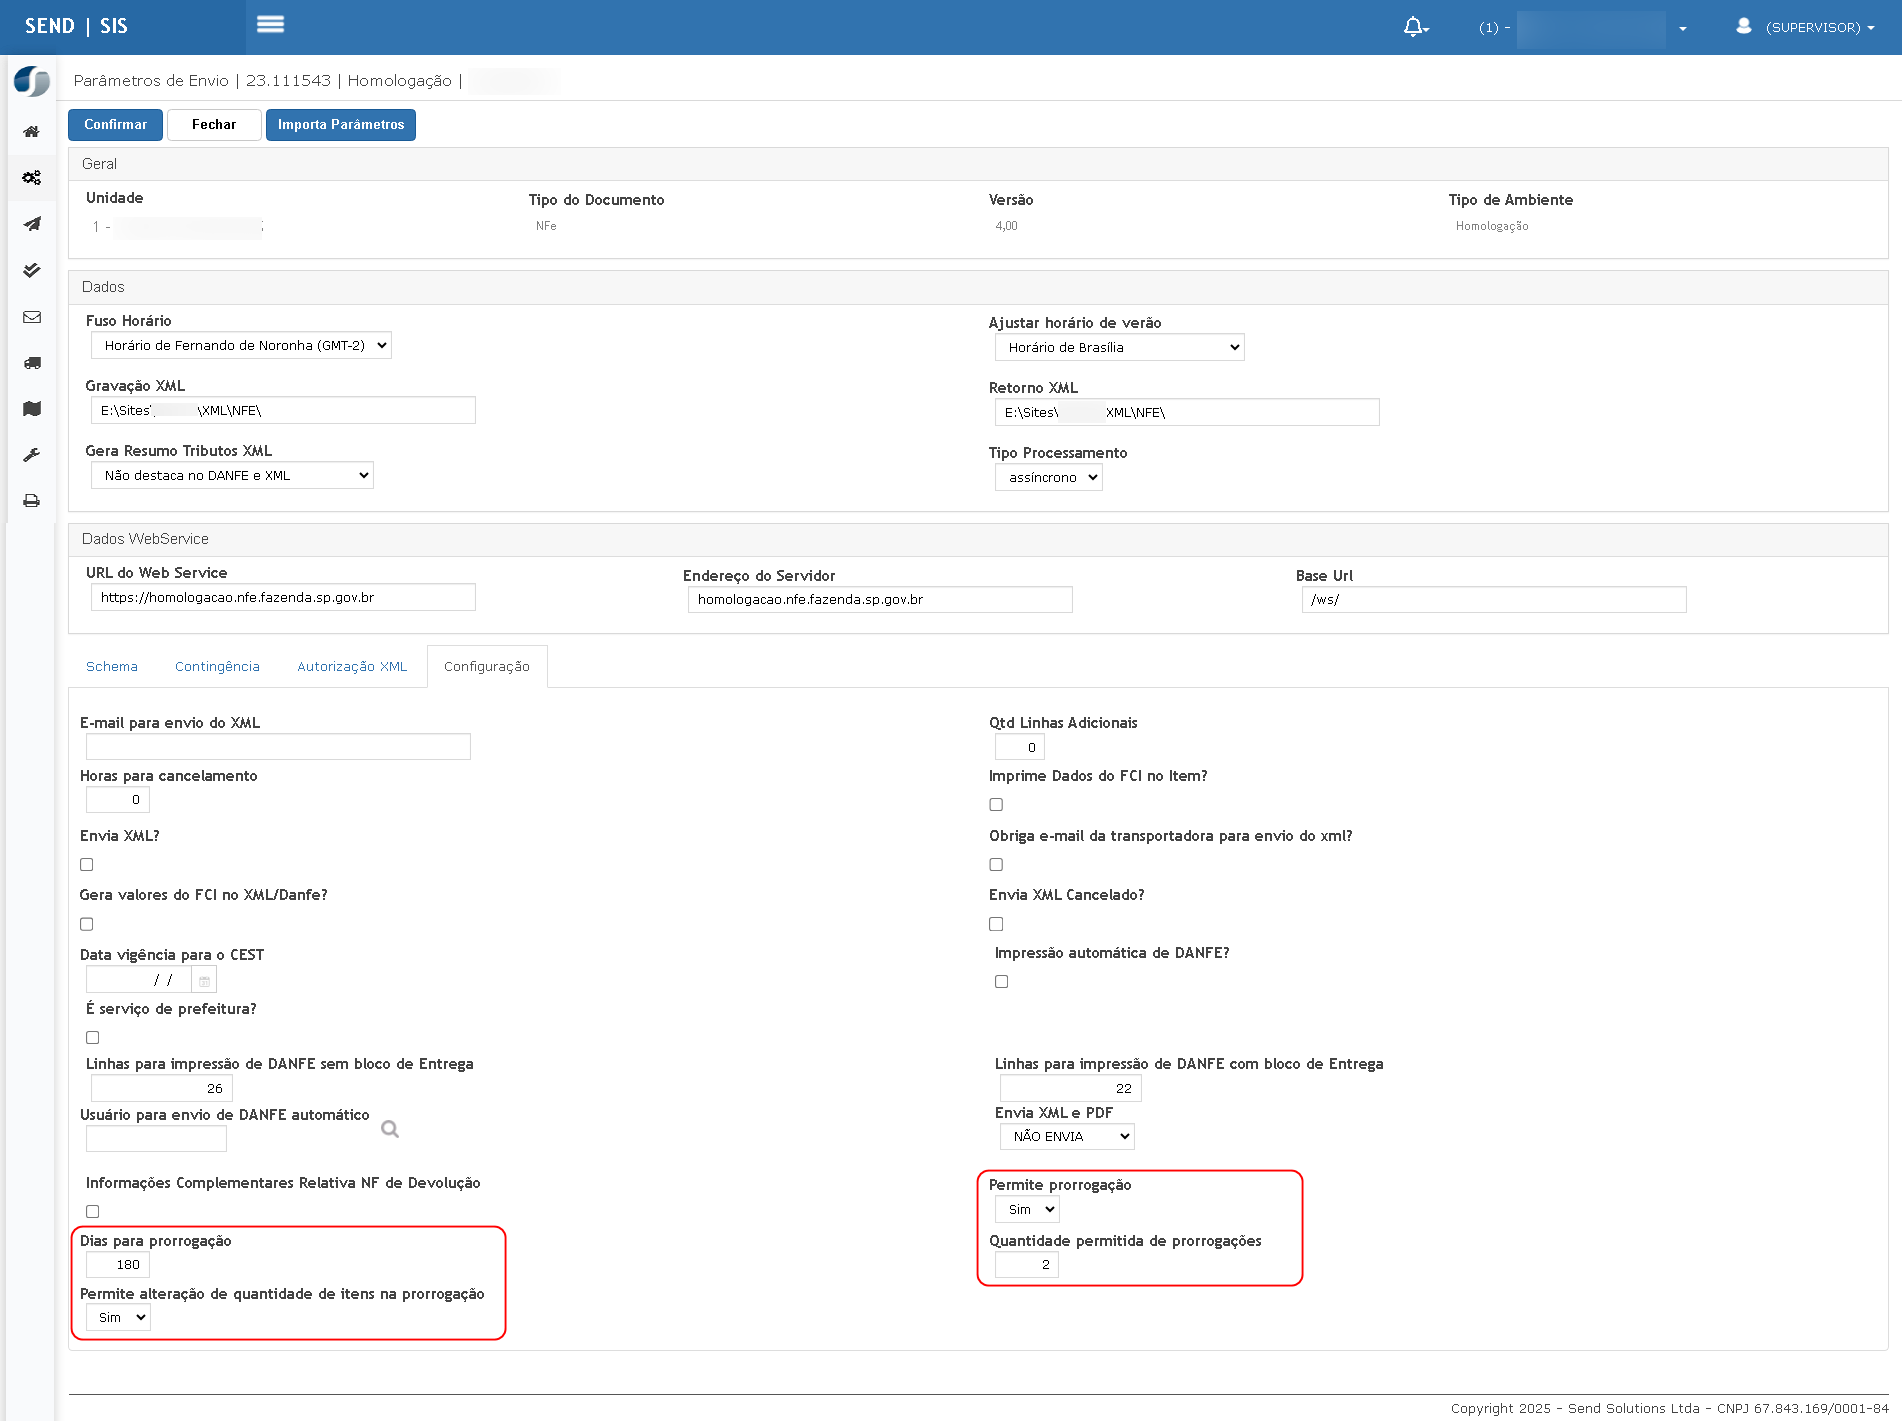
Task: Expand the Fuso Horário dropdown
Action: point(241,346)
